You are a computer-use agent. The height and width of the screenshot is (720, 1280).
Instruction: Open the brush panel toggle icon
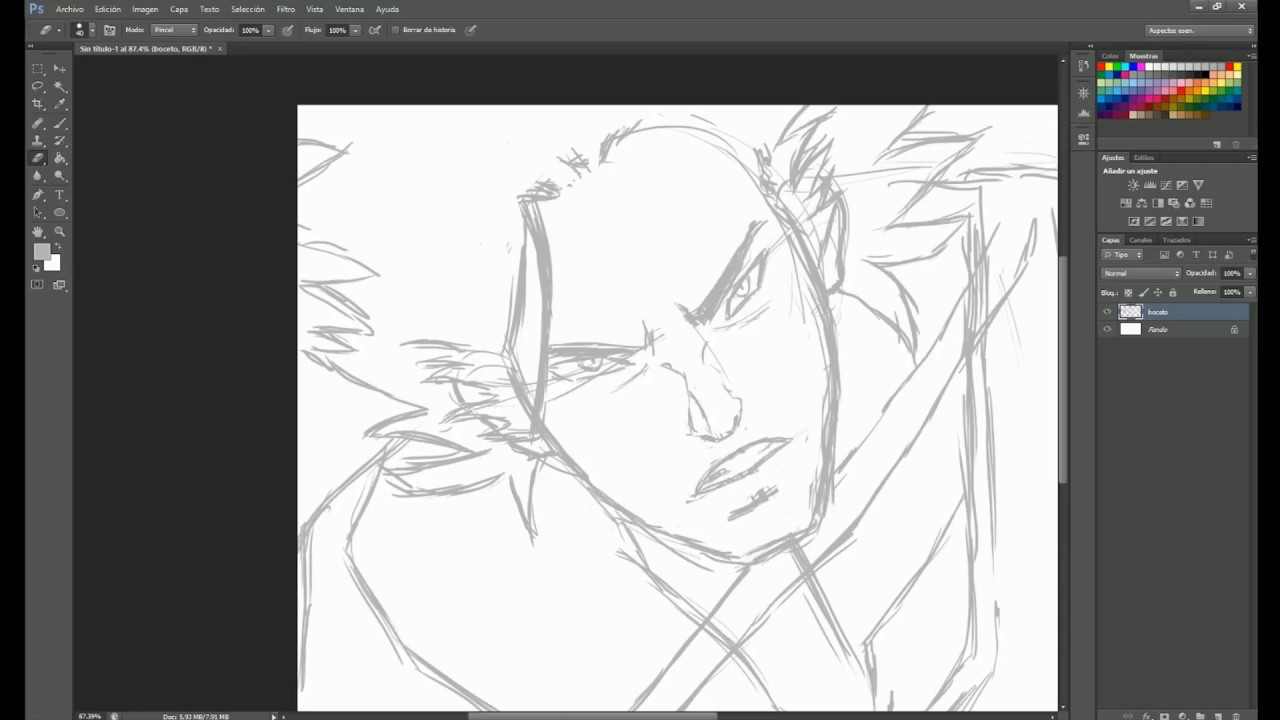click(x=109, y=30)
